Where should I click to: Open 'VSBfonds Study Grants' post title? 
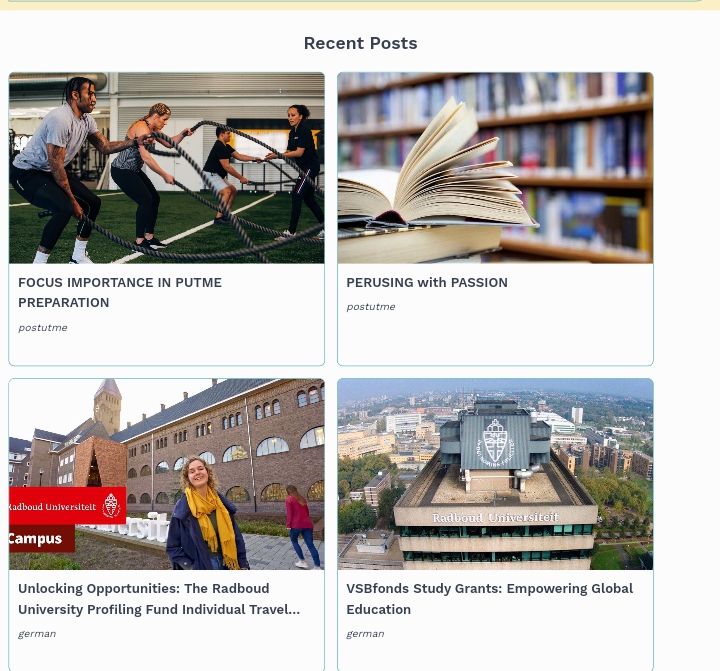tap(489, 599)
